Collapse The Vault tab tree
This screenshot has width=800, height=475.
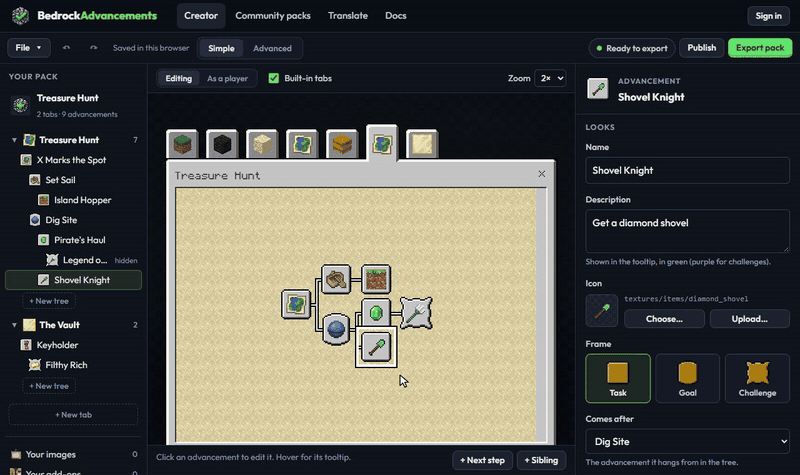[14, 325]
